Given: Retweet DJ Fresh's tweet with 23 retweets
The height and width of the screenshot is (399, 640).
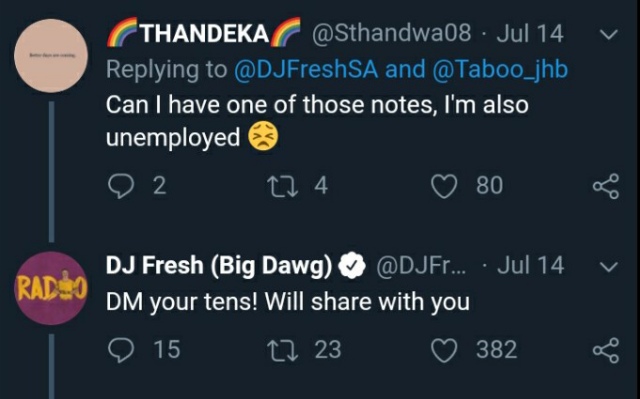Looking at the screenshot, I should pos(282,350).
